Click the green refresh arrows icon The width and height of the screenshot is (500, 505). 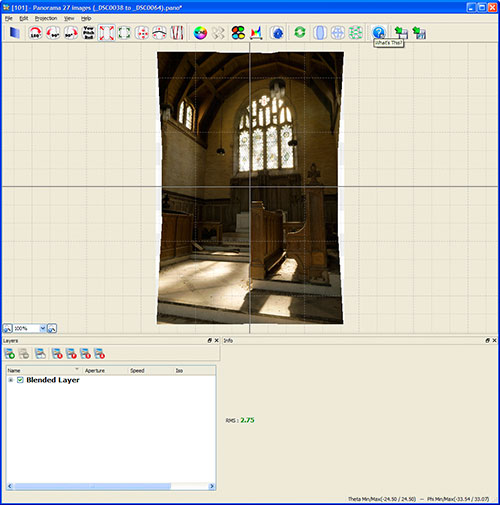coord(300,32)
